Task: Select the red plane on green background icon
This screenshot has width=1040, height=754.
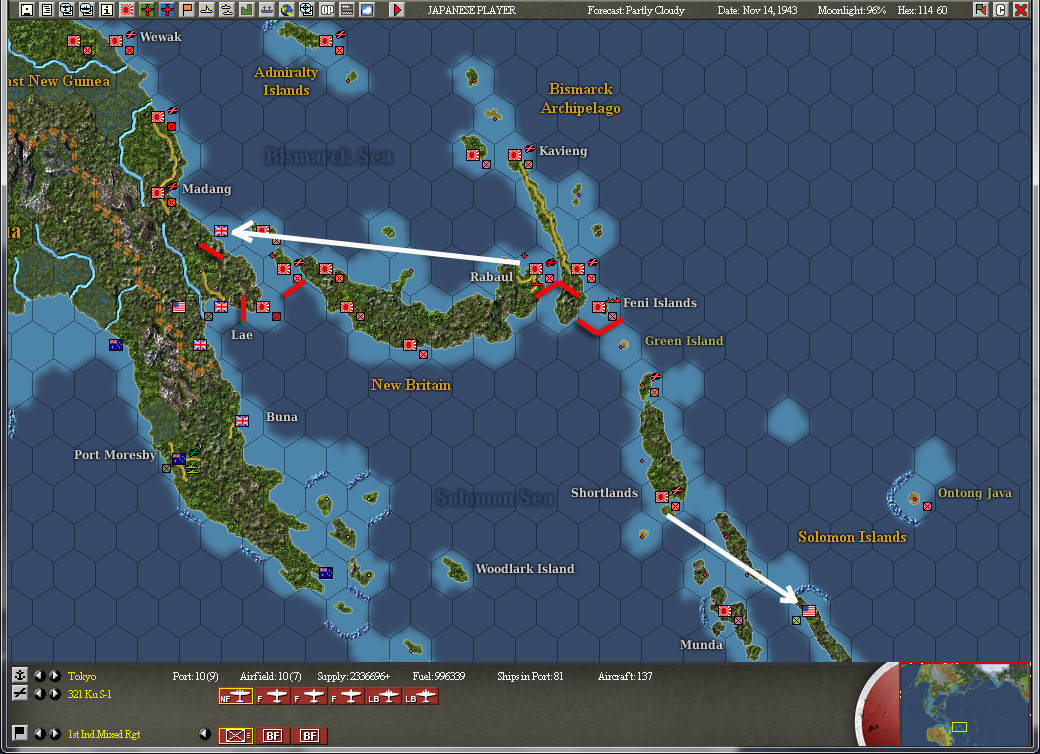Action: pyautogui.click(x=147, y=10)
